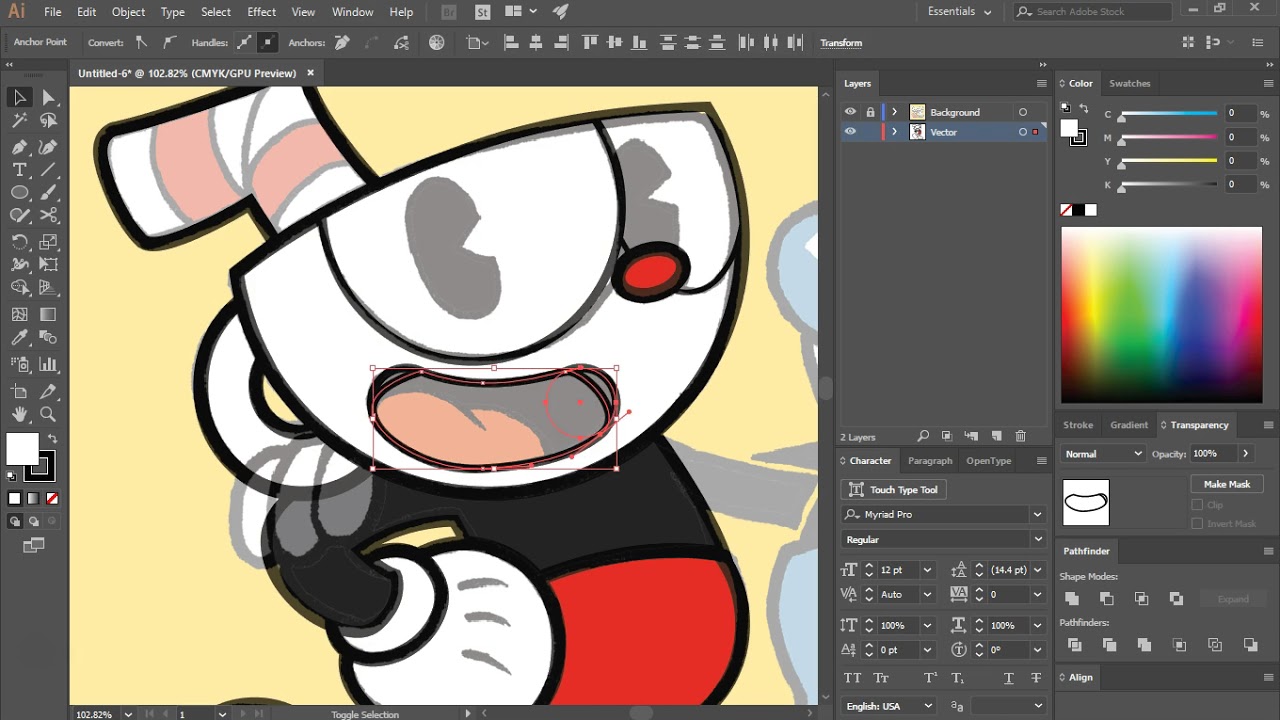This screenshot has width=1280, height=720.
Task: Select the Line Segment tool
Action: [48, 170]
